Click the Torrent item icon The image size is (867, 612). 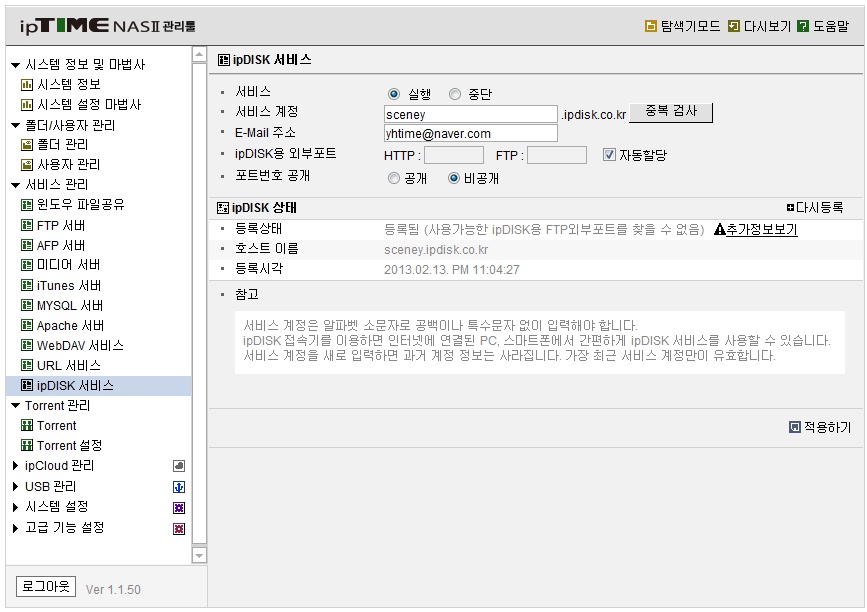[27, 426]
